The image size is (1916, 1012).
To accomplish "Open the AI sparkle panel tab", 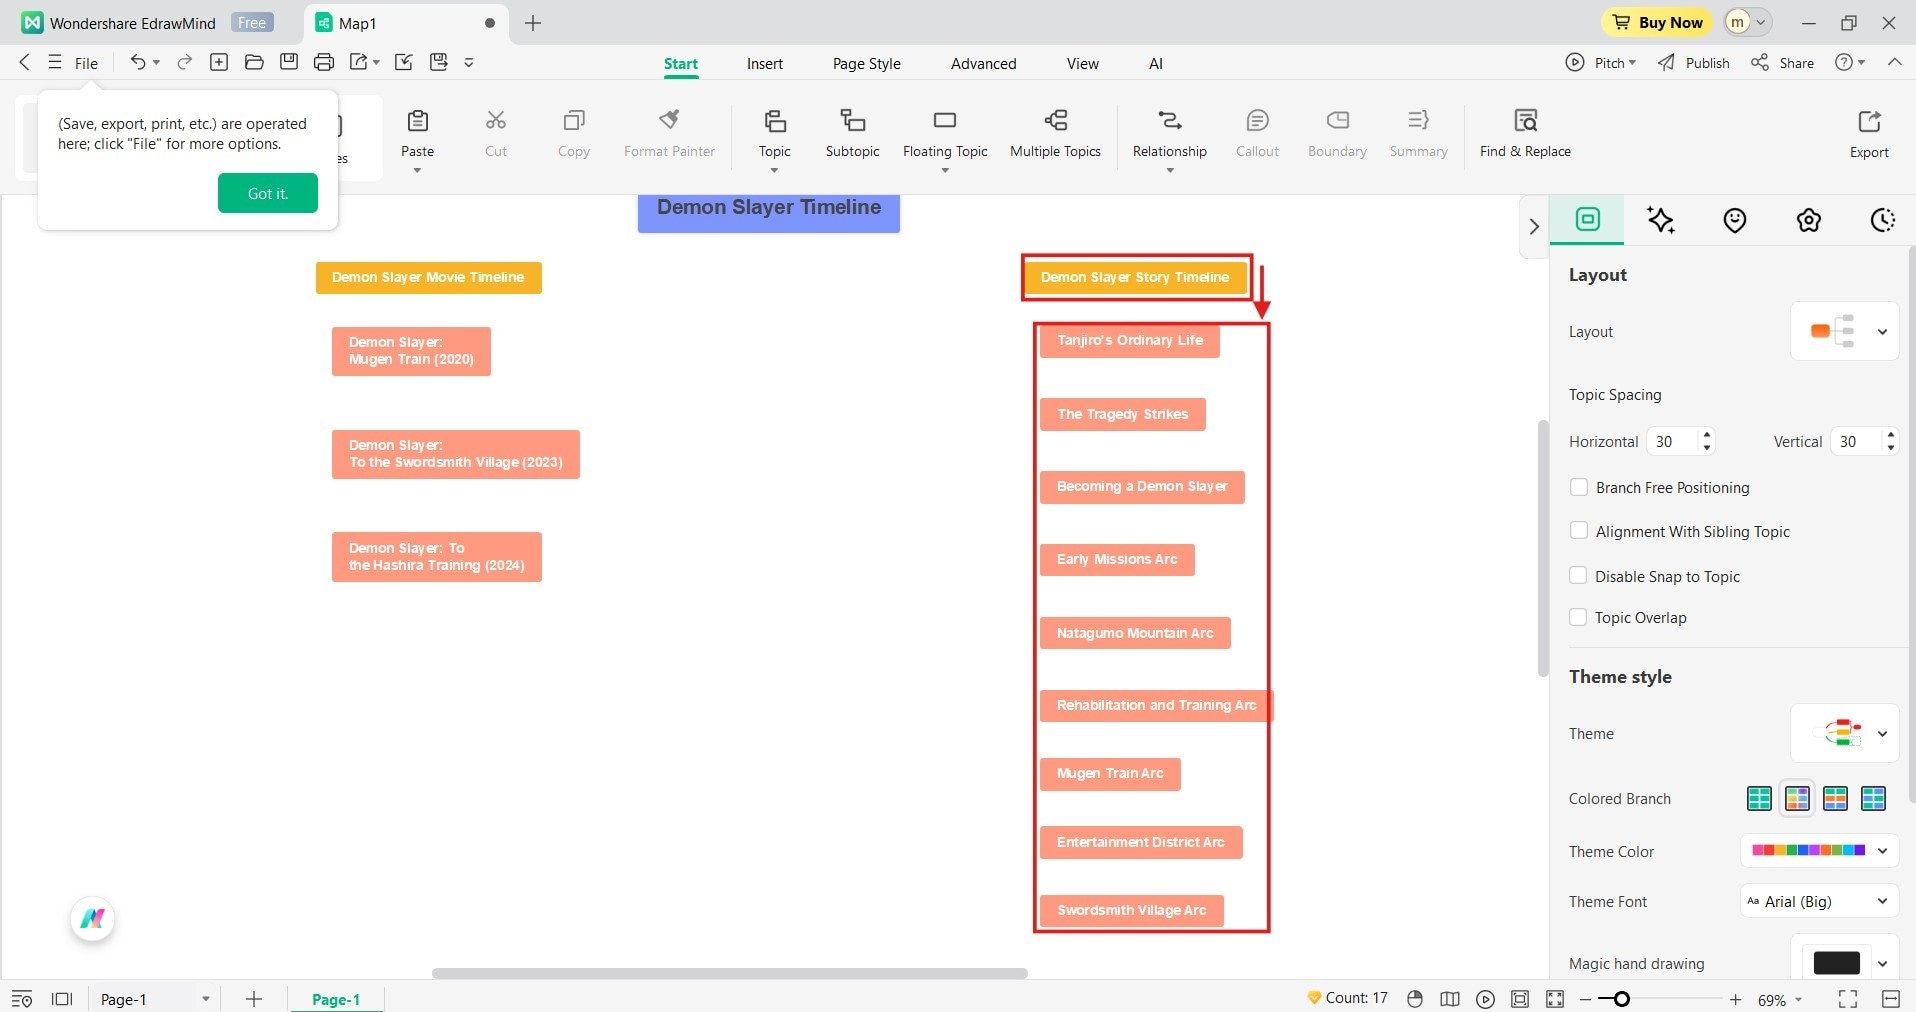I will pos(1661,220).
